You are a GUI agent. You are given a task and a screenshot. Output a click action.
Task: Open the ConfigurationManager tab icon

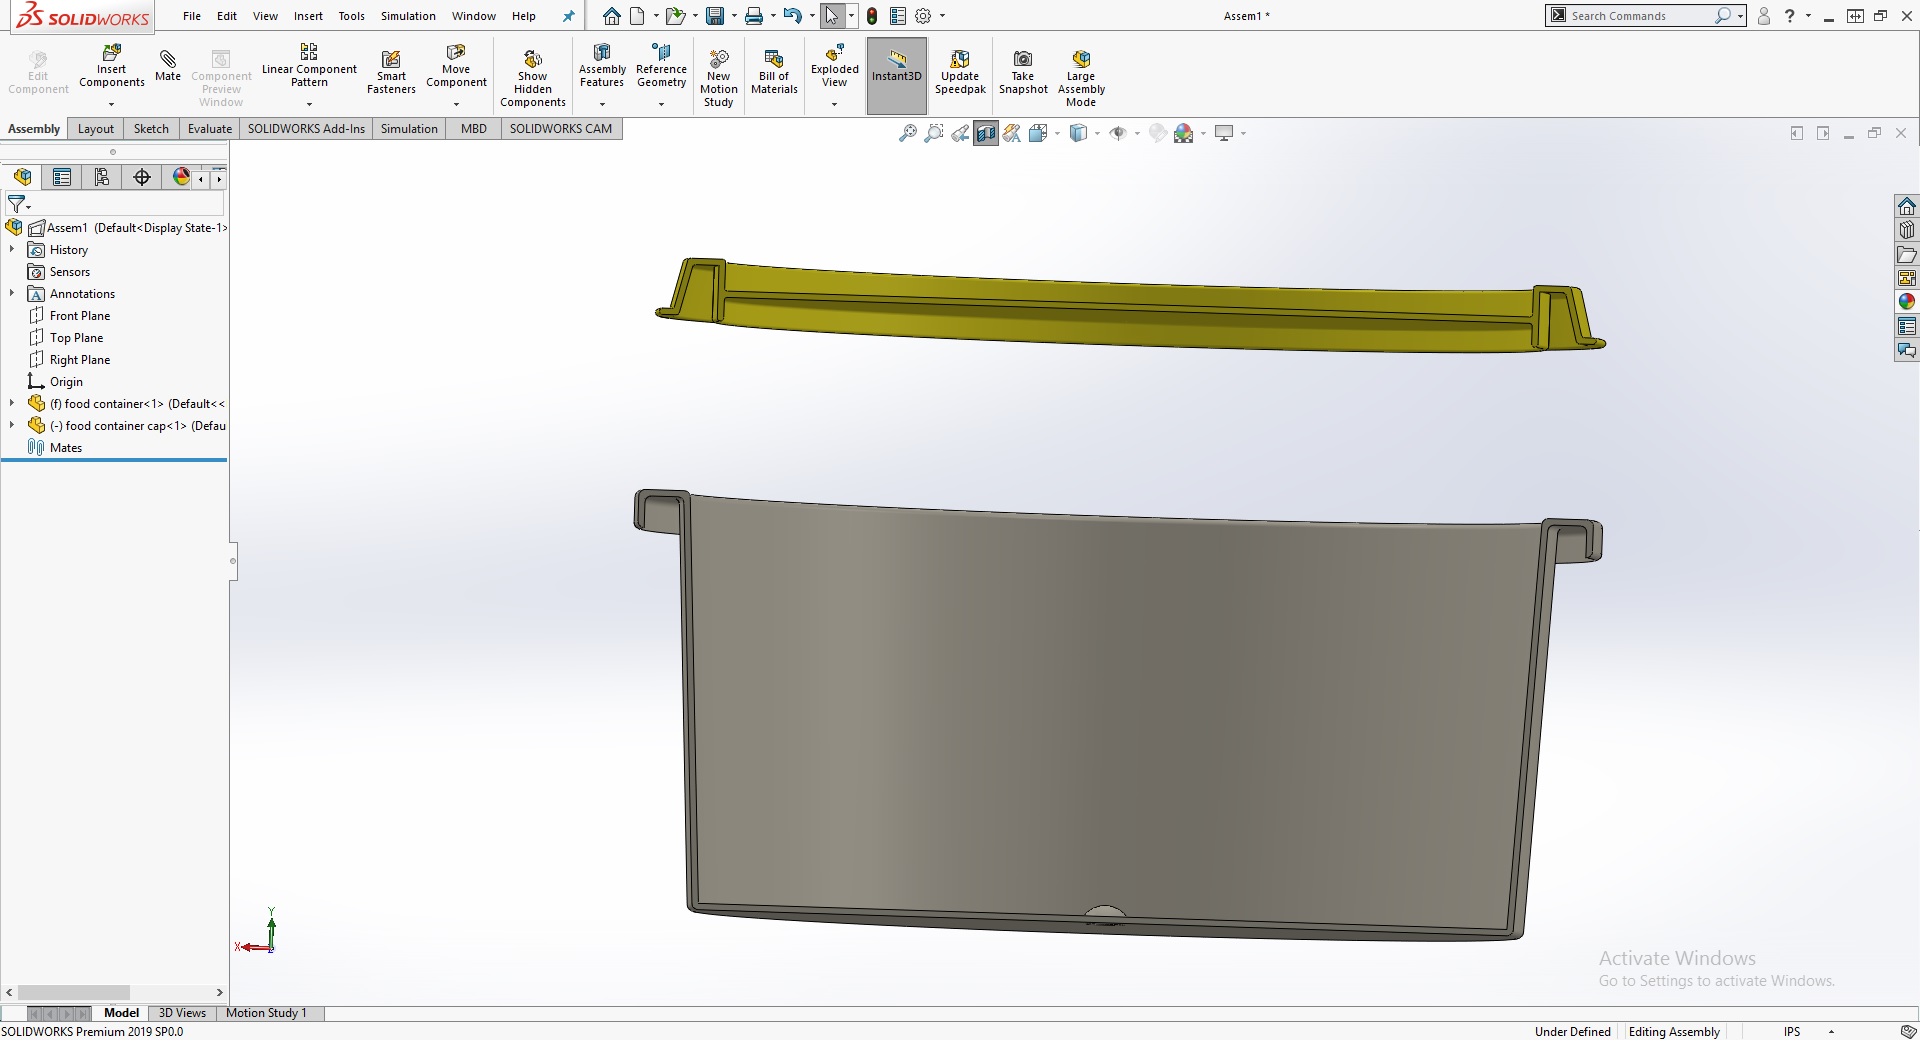coord(101,177)
